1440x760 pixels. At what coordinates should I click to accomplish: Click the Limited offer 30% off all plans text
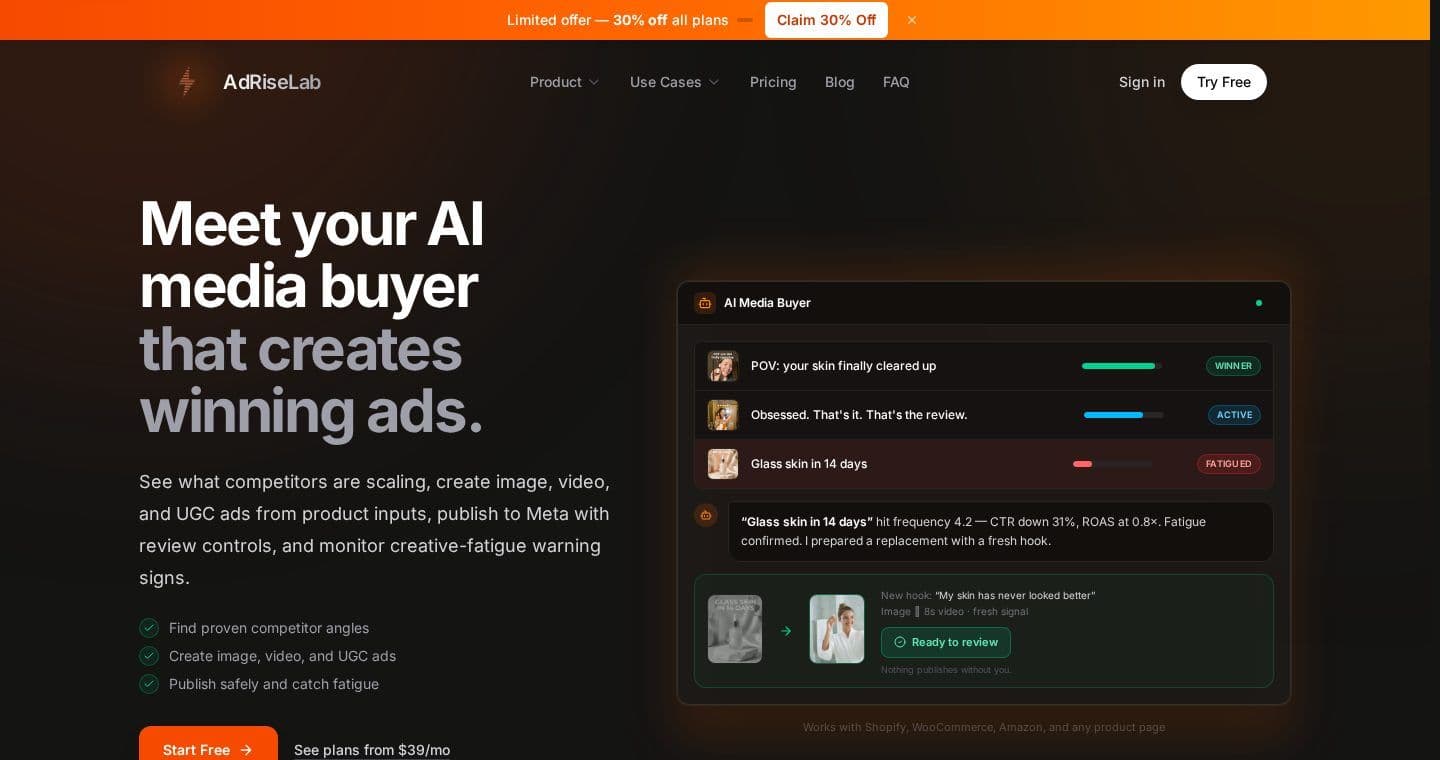618,20
